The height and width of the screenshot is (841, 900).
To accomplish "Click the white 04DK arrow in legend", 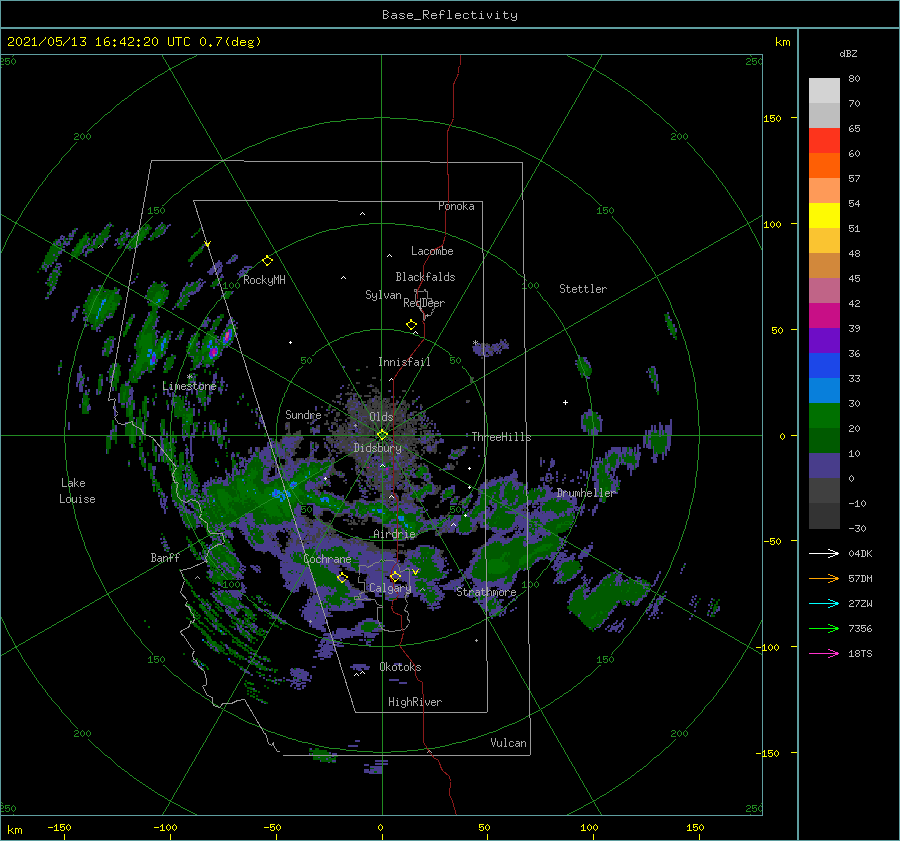I will pyautogui.click(x=824, y=553).
